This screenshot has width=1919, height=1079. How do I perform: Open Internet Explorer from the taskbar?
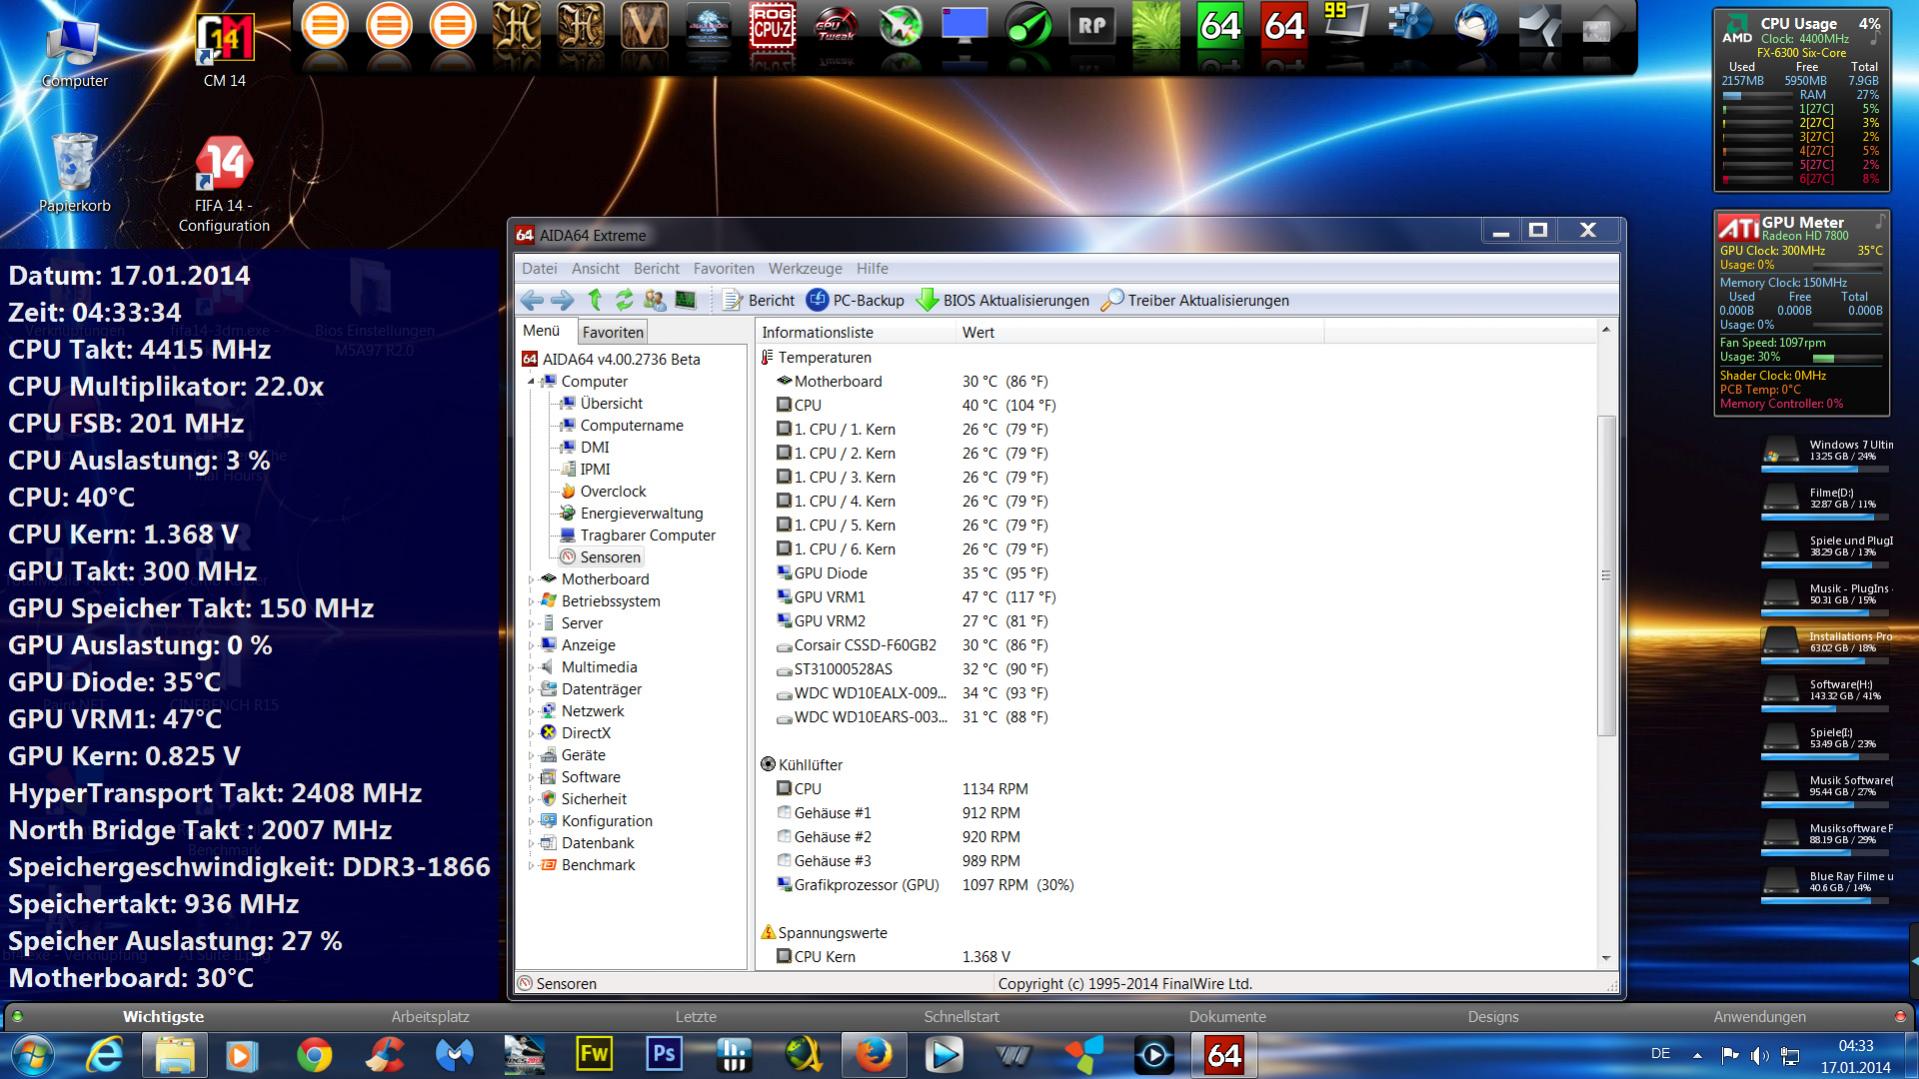[104, 1055]
